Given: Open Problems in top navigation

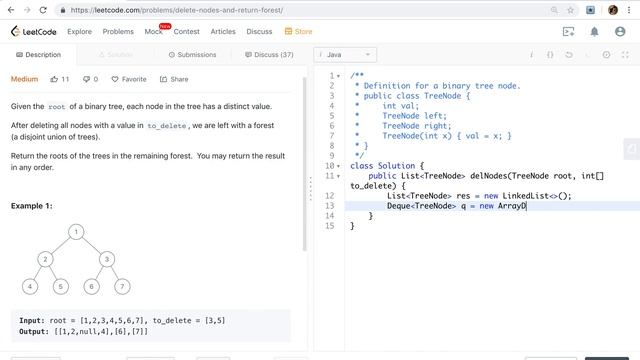Looking at the screenshot, I should 118,31.
